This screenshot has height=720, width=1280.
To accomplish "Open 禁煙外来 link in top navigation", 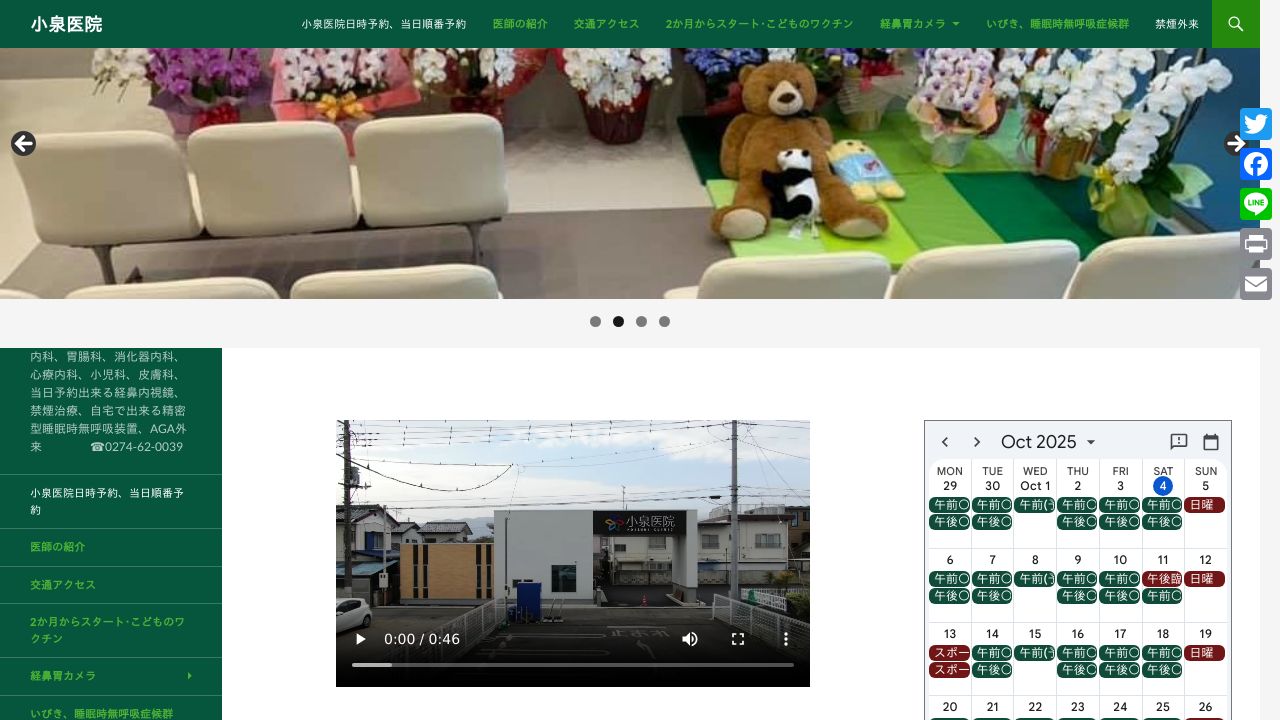I will coord(1176,24).
